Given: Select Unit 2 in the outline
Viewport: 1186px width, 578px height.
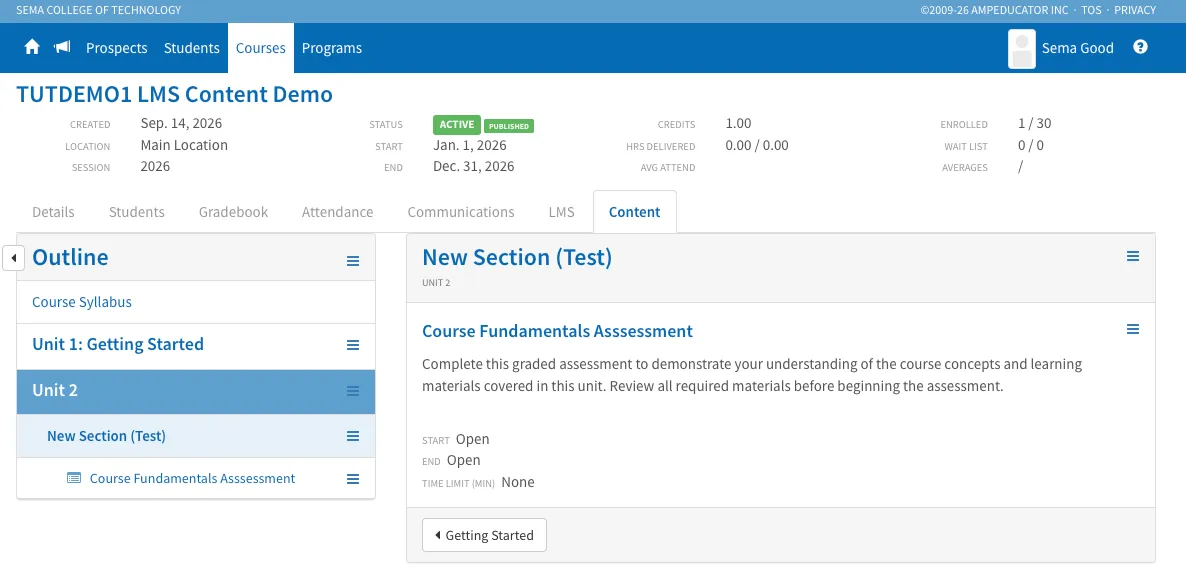Looking at the screenshot, I should click(55, 390).
